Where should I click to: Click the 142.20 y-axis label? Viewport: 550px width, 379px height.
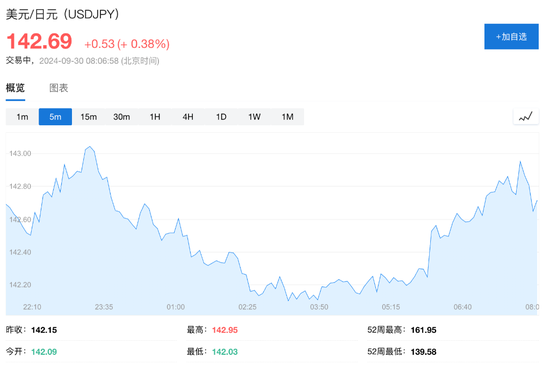pos(20,285)
